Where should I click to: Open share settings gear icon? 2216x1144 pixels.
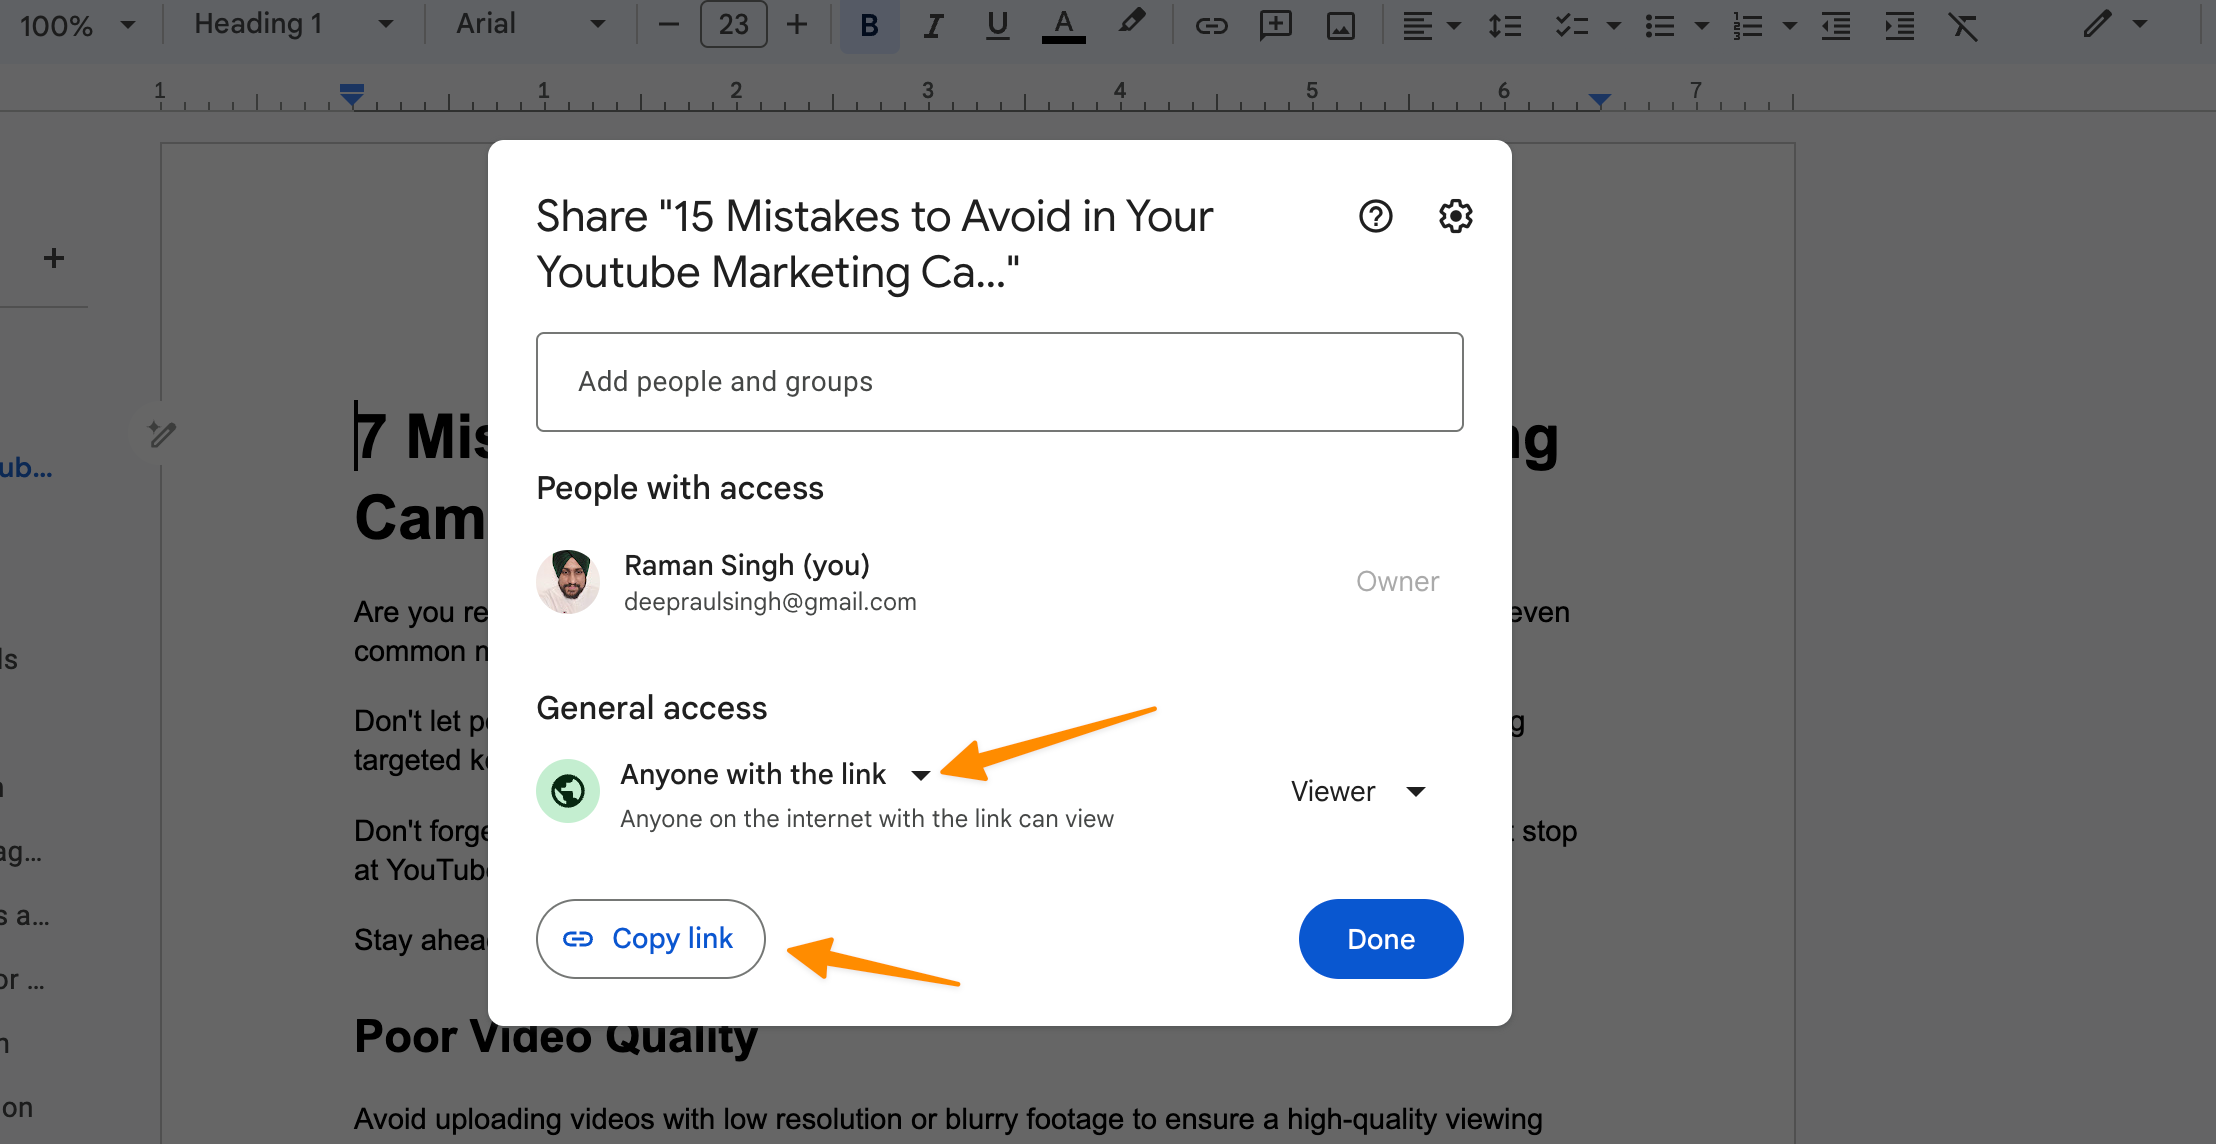pyautogui.click(x=1455, y=216)
